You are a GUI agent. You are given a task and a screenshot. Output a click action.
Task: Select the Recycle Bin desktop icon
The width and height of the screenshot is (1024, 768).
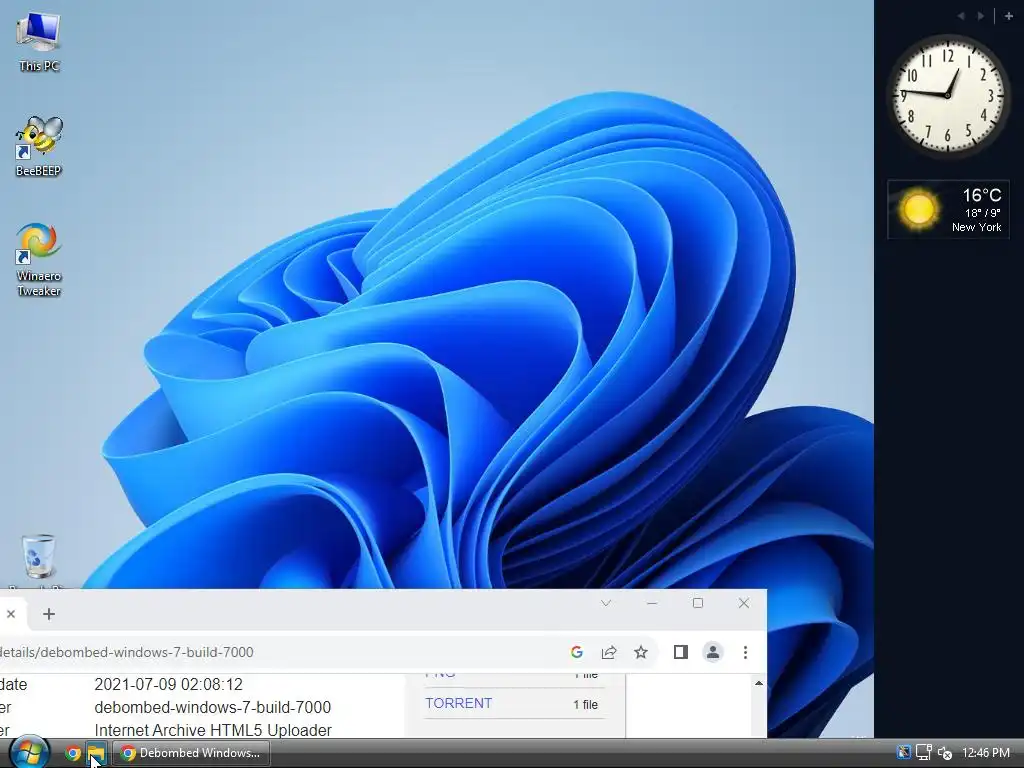tap(39, 560)
